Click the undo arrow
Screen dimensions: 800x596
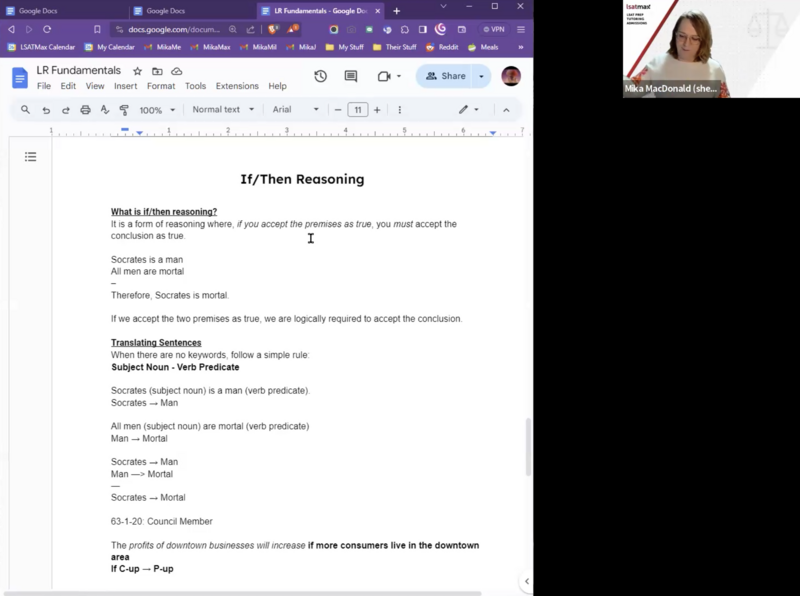(x=46, y=110)
